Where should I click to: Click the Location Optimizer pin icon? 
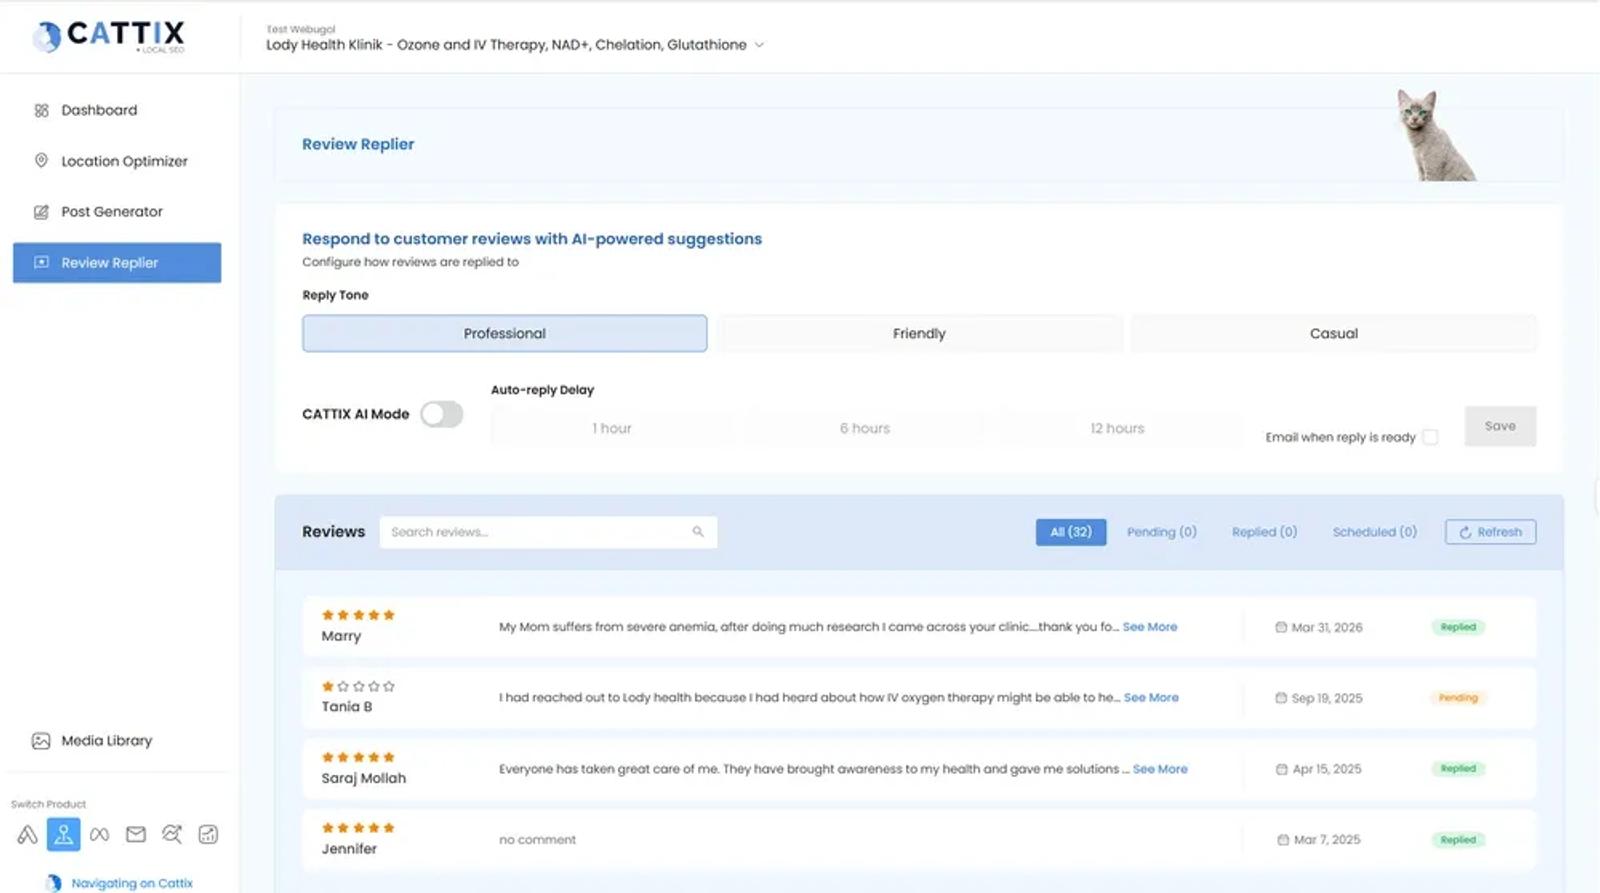[x=41, y=160]
